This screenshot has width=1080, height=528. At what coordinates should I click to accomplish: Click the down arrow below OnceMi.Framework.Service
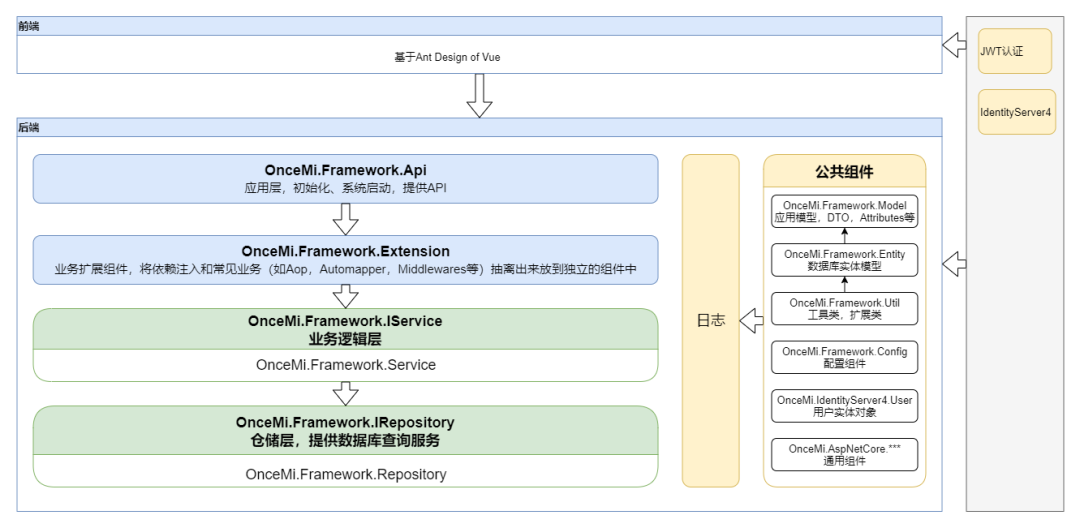(345, 394)
